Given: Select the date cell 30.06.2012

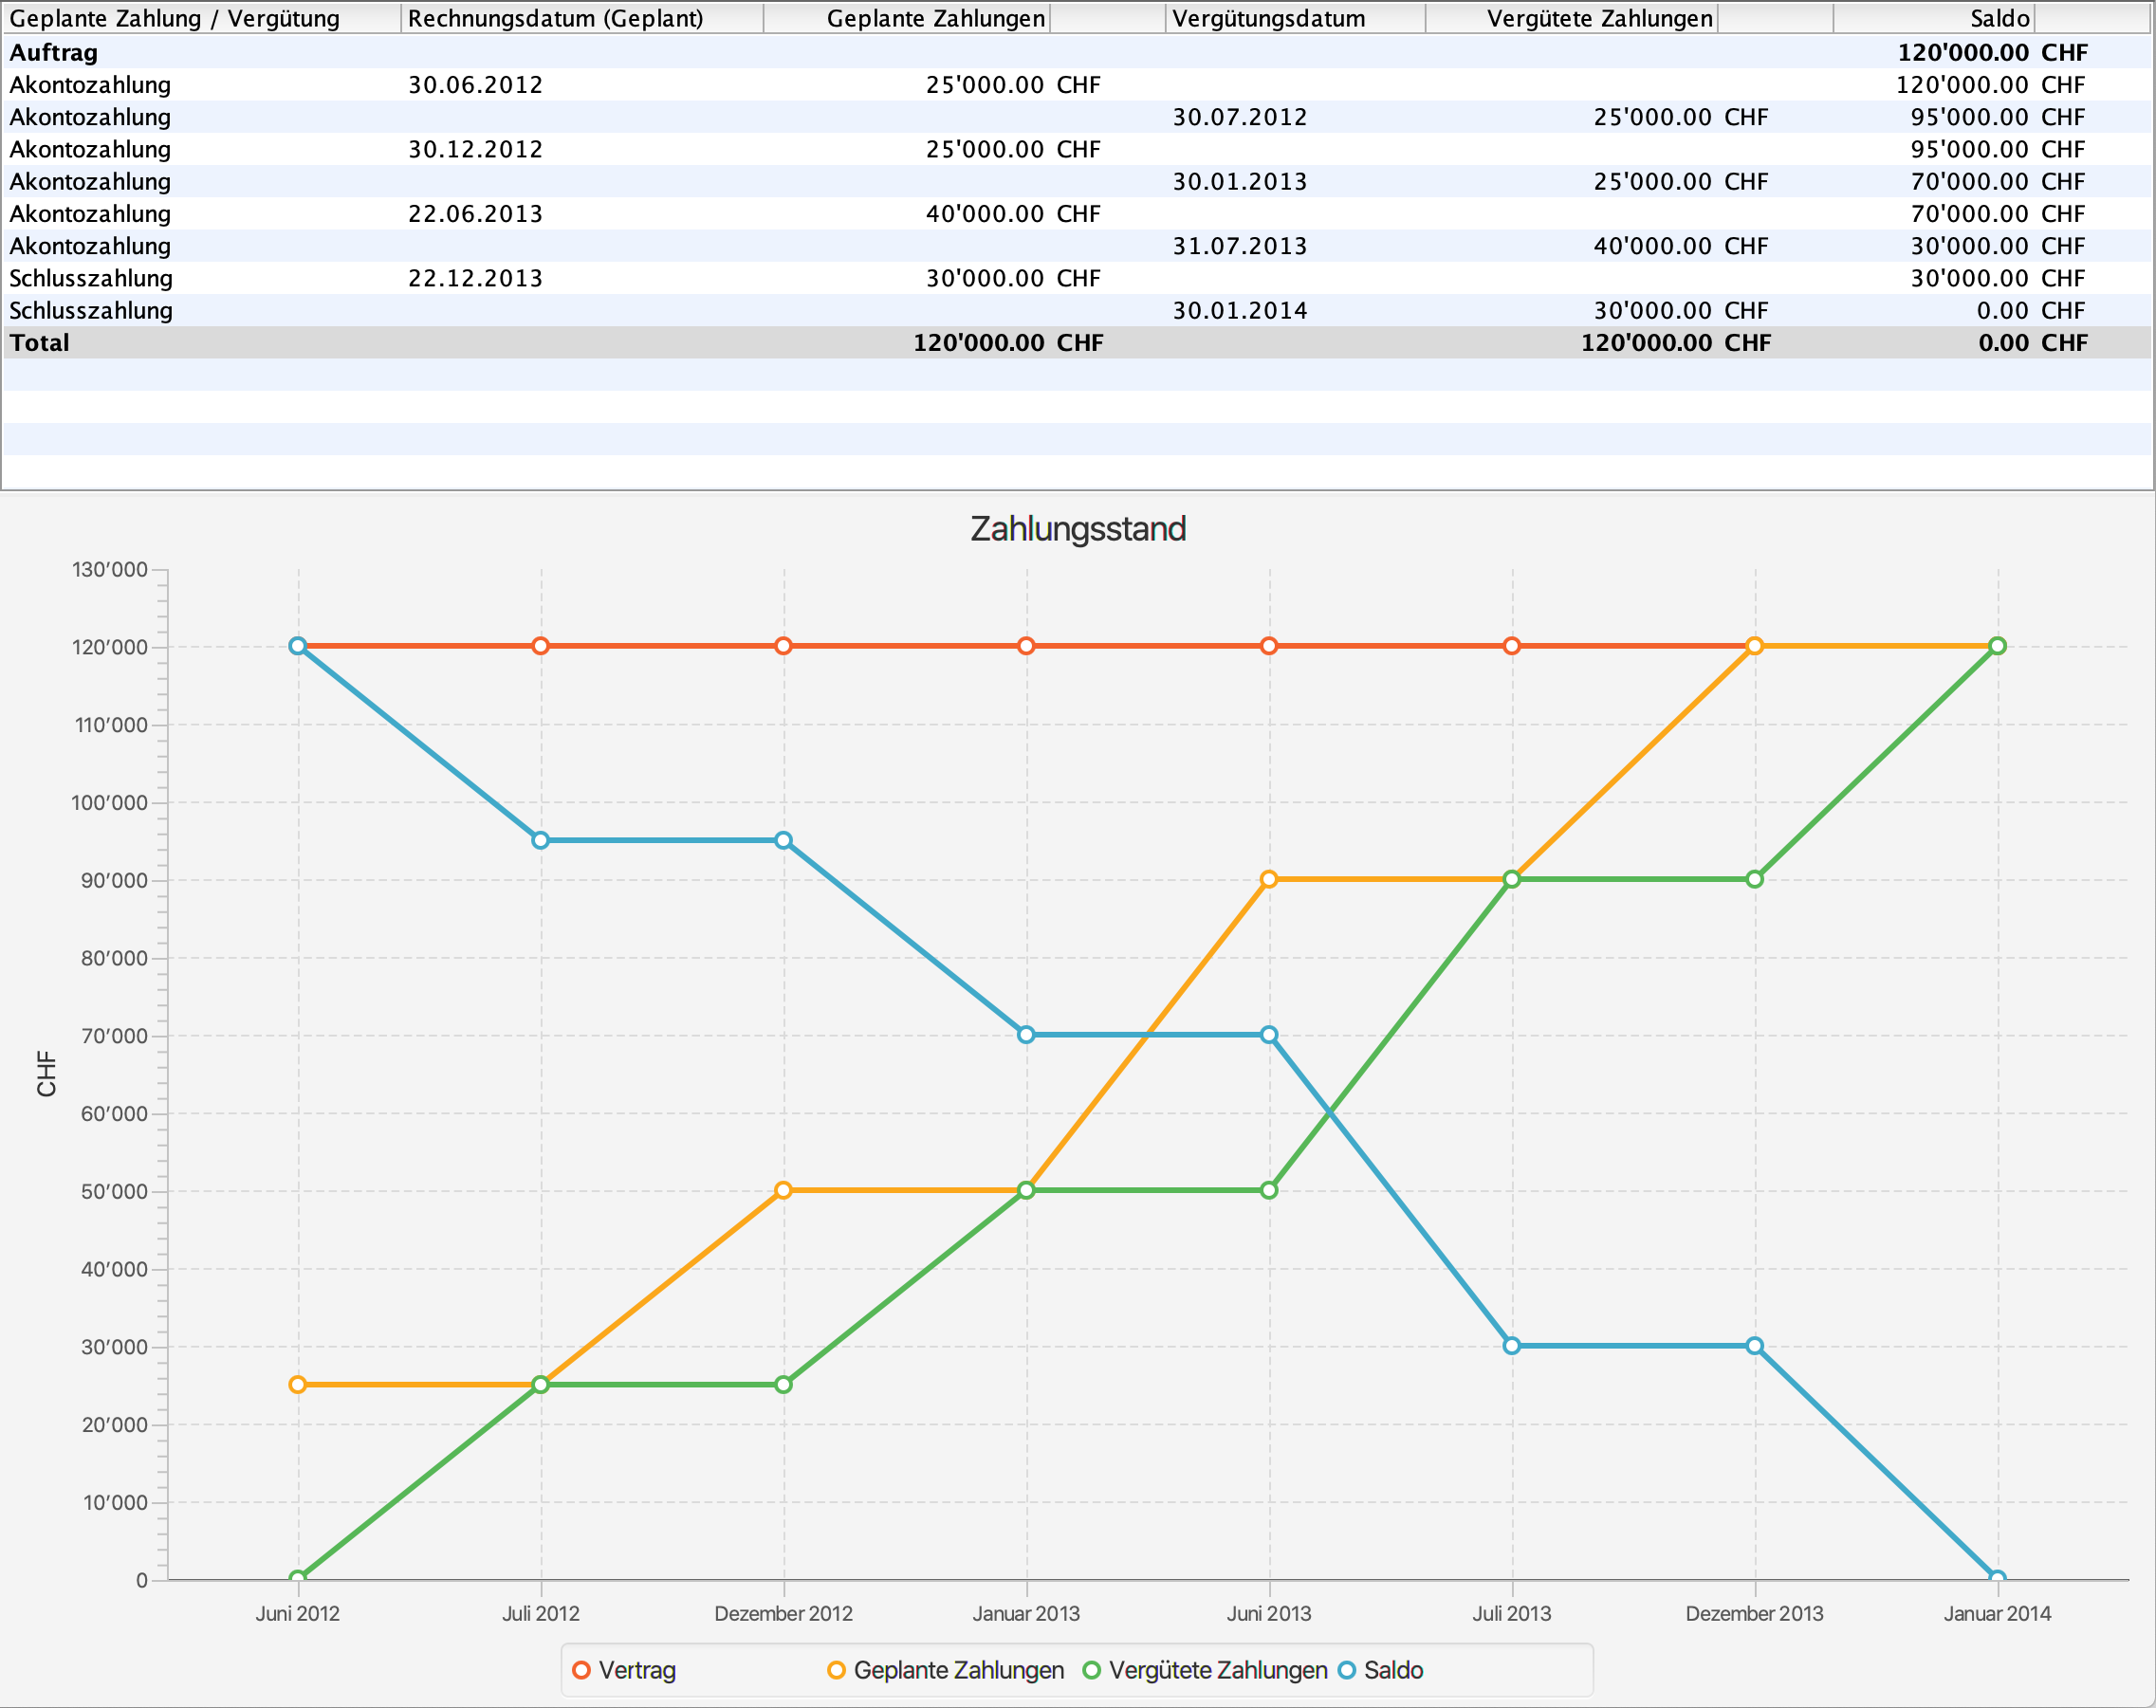Looking at the screenshot, I should [x=475, y=85].
